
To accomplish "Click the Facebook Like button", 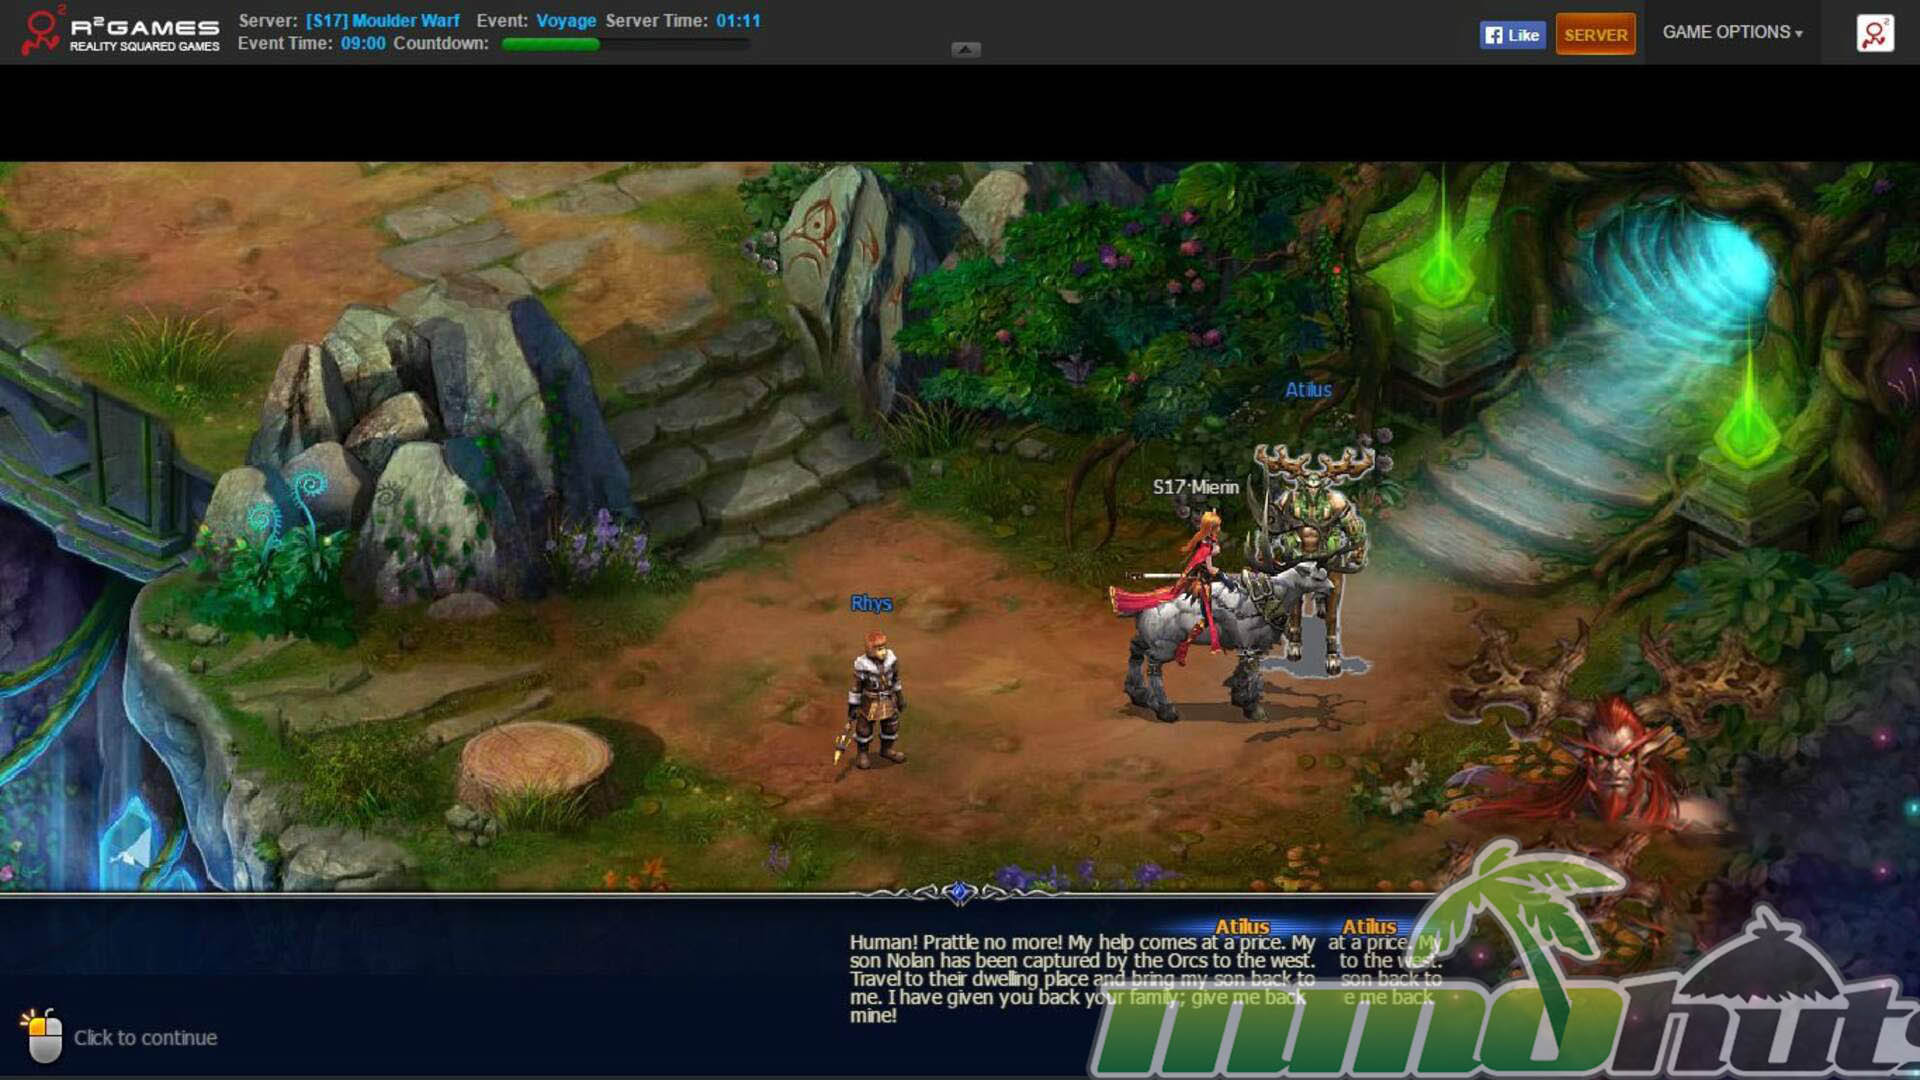I will (1512, 35).
